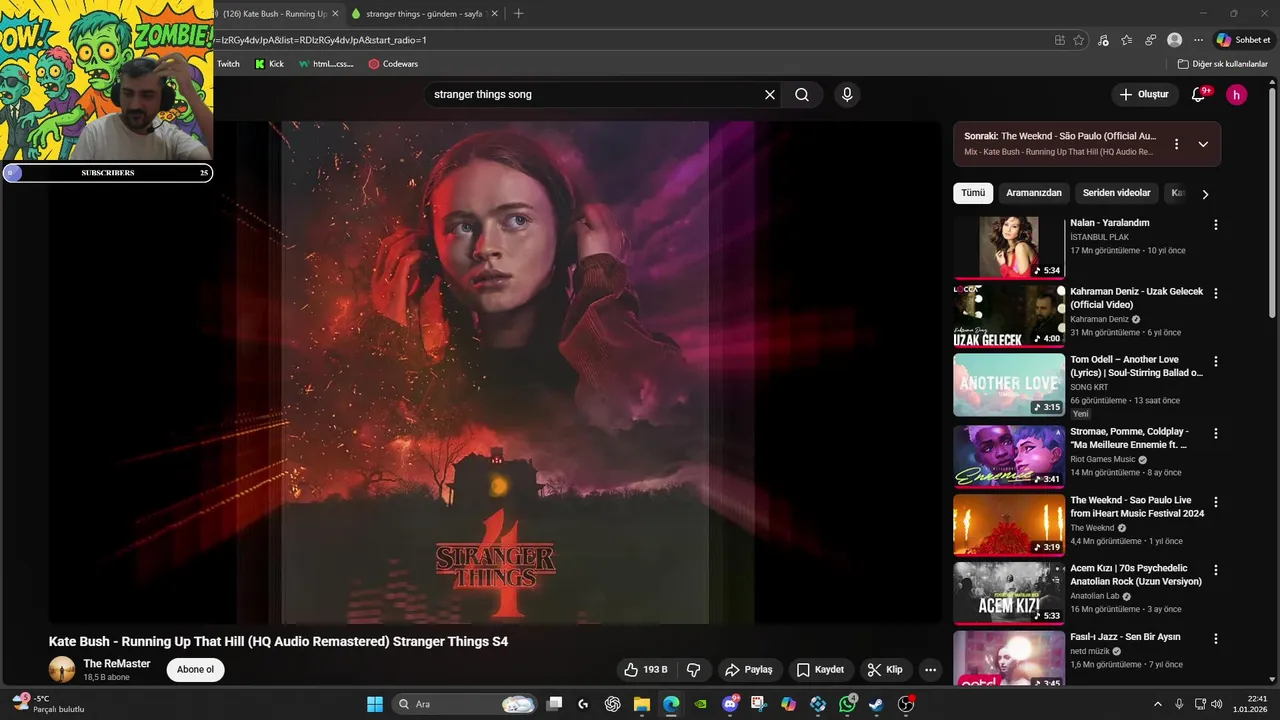Screen dimensions: 1280x720
Task: Open options for Fasıl-ı Jazz video
Action: tap(1216, 638)
